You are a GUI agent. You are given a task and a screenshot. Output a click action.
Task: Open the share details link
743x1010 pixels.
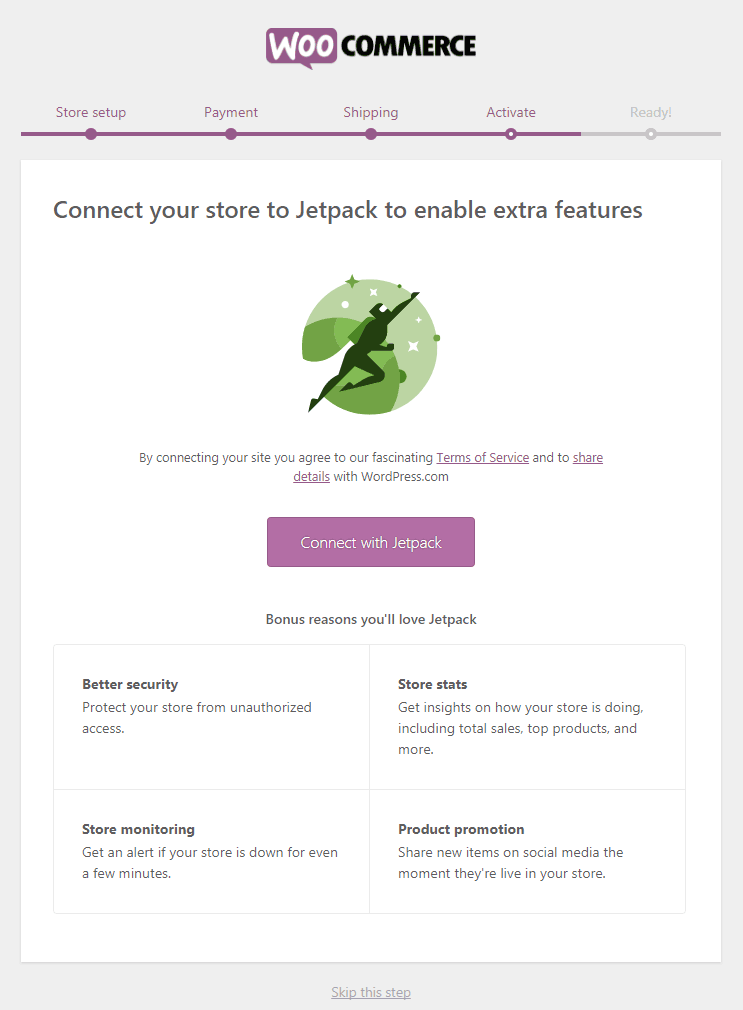click(587, 457)
